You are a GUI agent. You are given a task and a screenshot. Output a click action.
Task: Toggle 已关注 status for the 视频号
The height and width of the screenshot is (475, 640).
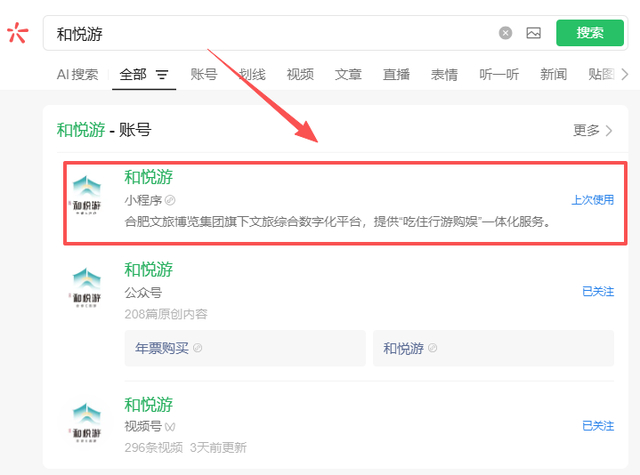(x=598, y=426)
